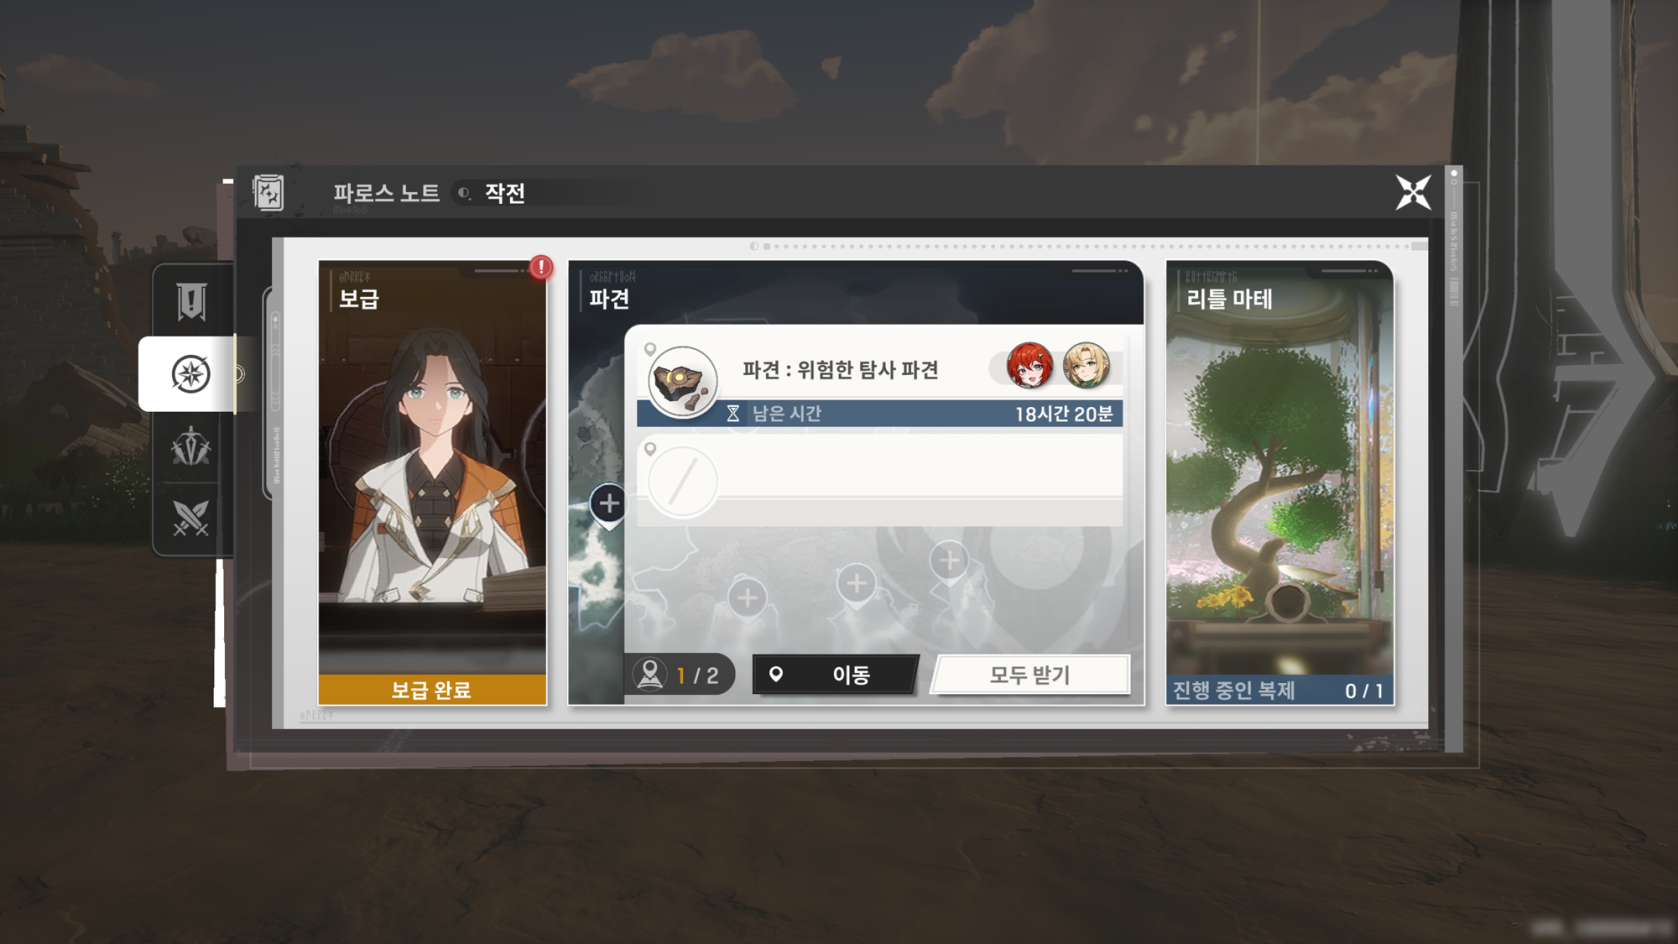Select the red-haired dispatched character portrait
Screen dimensions: 1678x944
point(1029,366)
